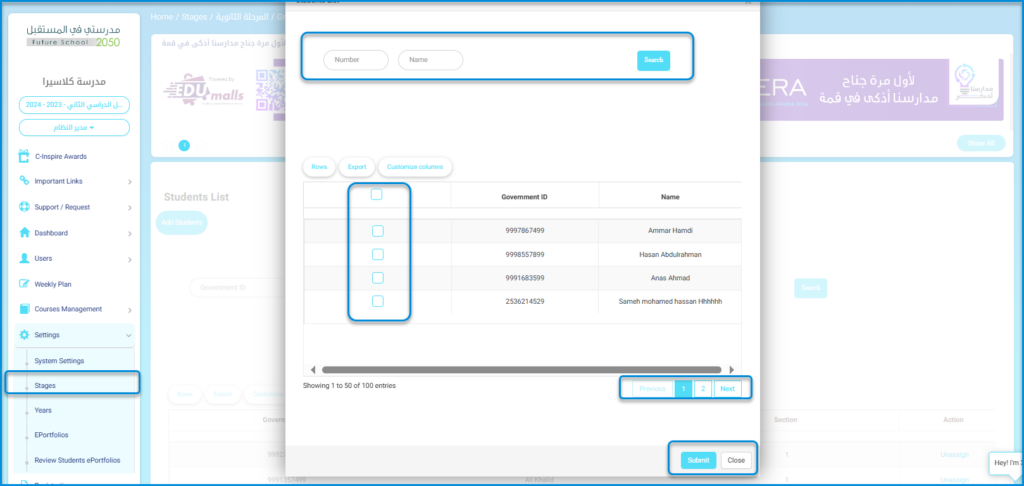Click the name Anas Ahmad
The image size is (1024, 486).
point(669,278)
